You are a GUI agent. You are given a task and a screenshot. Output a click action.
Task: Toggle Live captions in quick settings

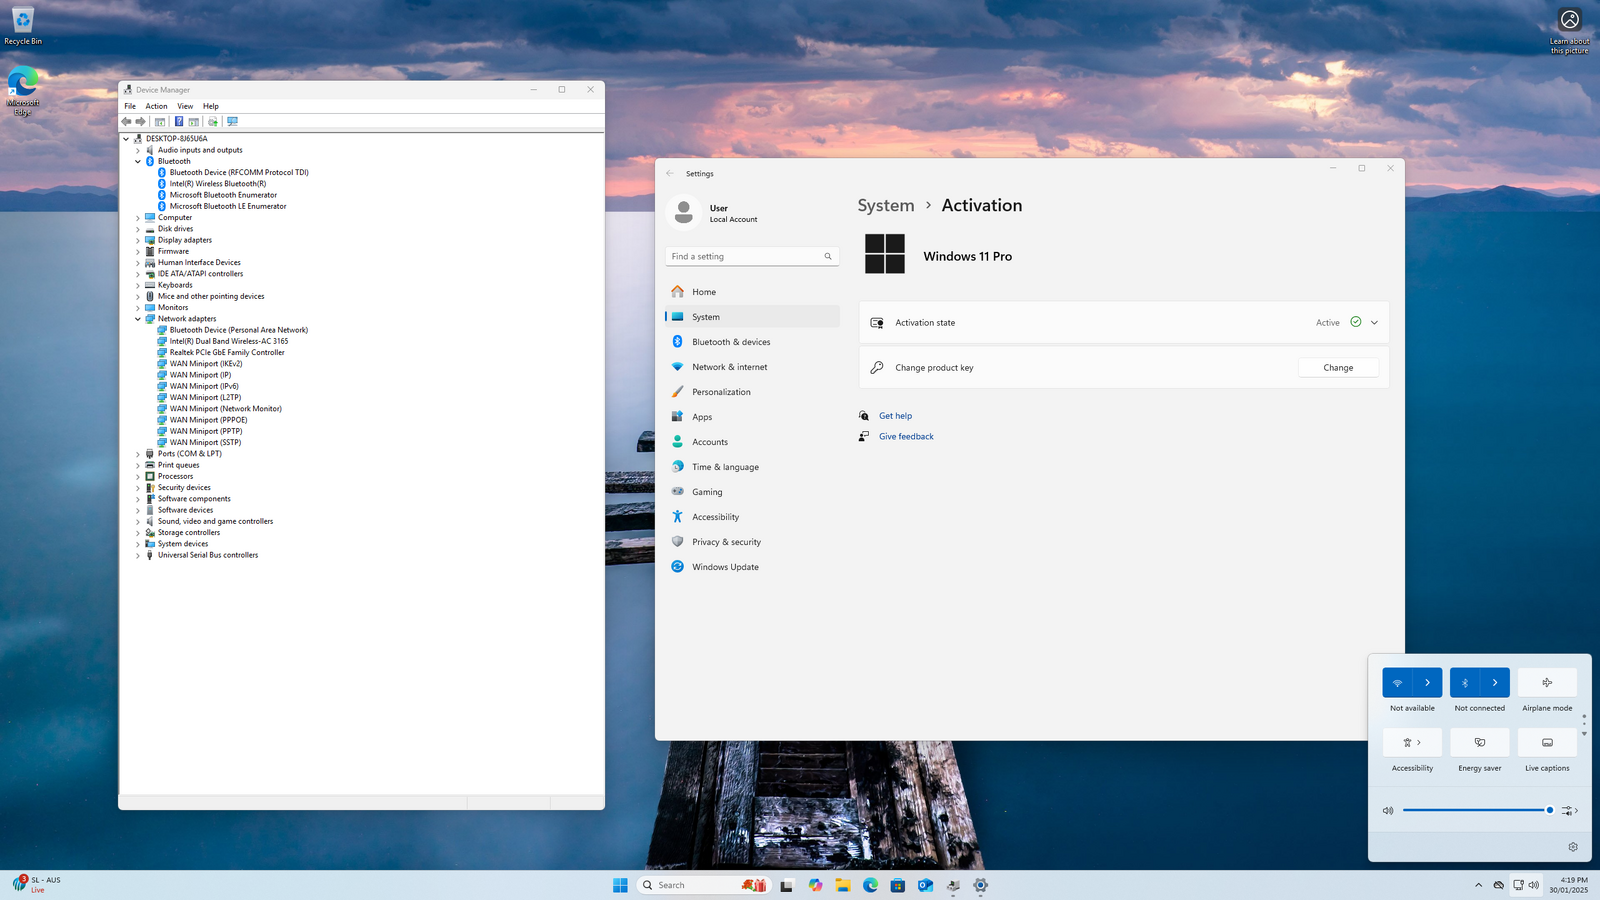tap(1547, 742)
